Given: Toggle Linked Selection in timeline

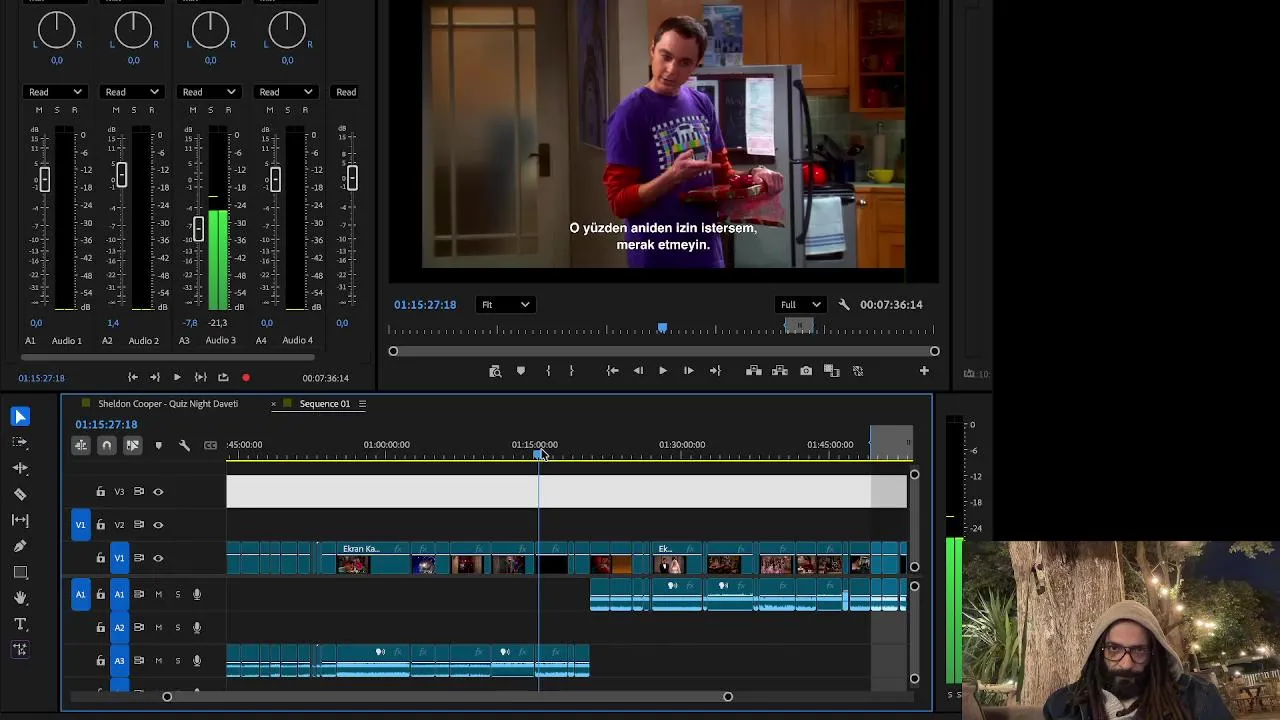Looking at the screenshot, I should tap(132, 445).
